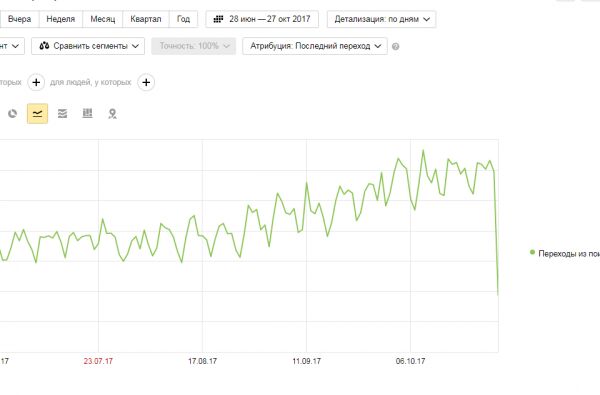Select the pie chart view icon
The height and width of the screenshot is (395, 600).
(12, 114)
